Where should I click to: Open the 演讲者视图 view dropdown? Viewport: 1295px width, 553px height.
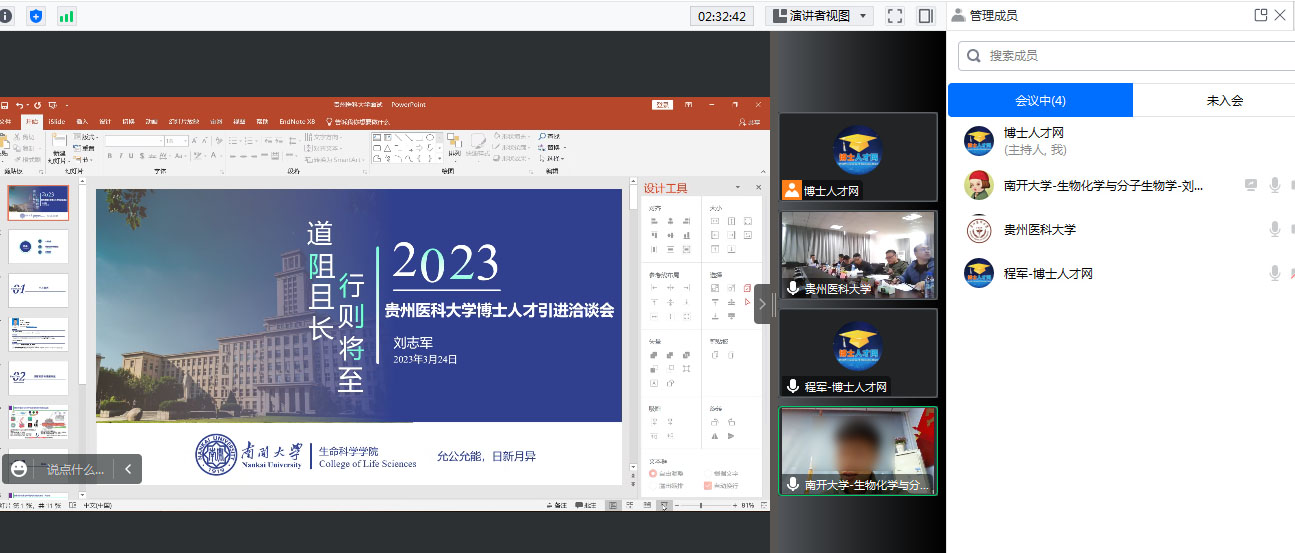click(x=820, y=16)
